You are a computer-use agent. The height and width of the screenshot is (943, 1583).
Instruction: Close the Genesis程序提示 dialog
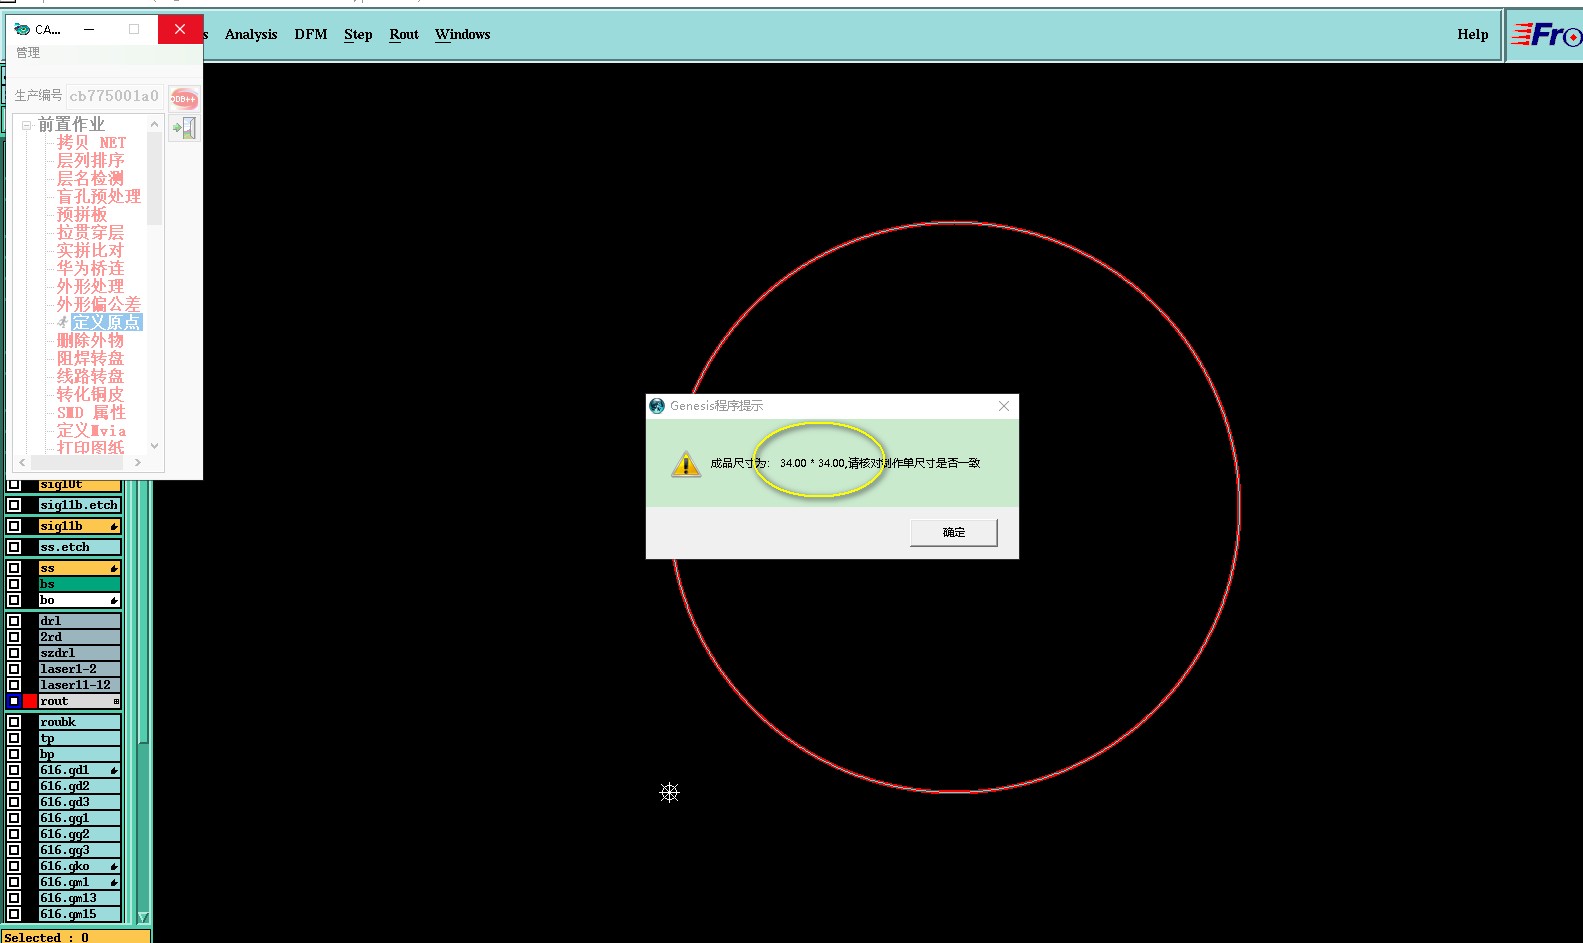point(1004,406)
